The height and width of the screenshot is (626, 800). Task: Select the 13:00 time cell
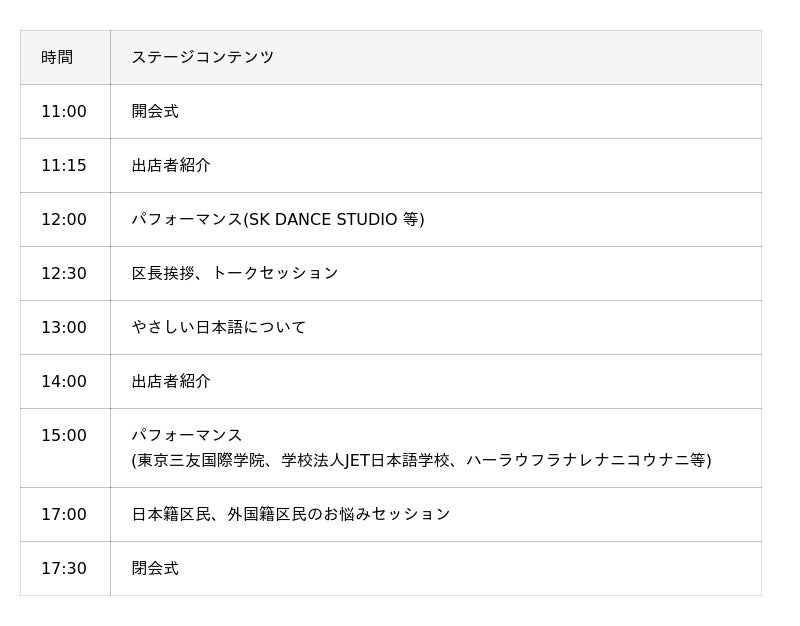pos(64,328)
